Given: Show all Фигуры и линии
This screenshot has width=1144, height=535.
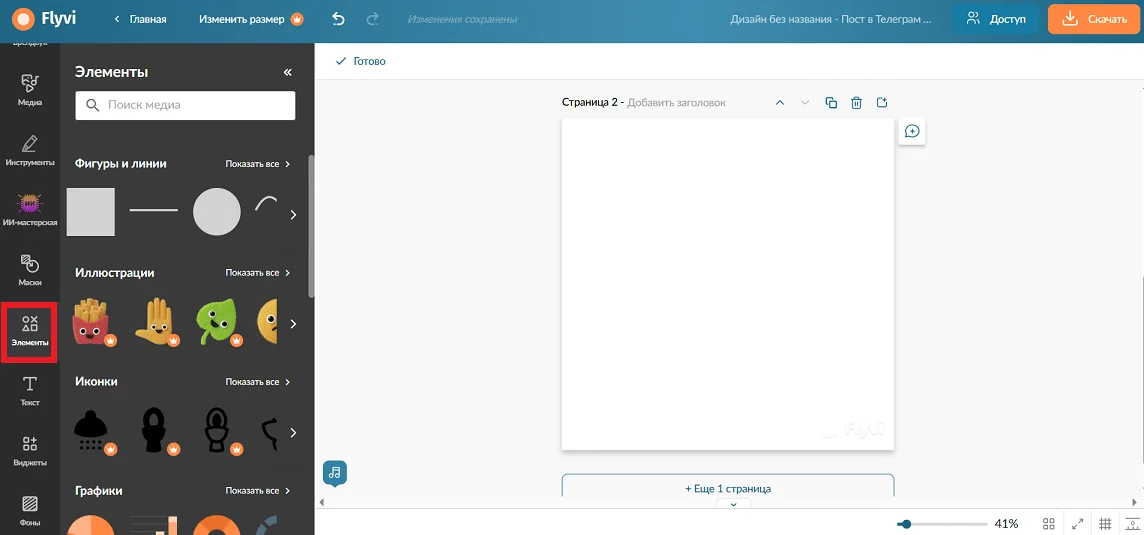Looking at the screenshot, I should (x=258, y=164).
